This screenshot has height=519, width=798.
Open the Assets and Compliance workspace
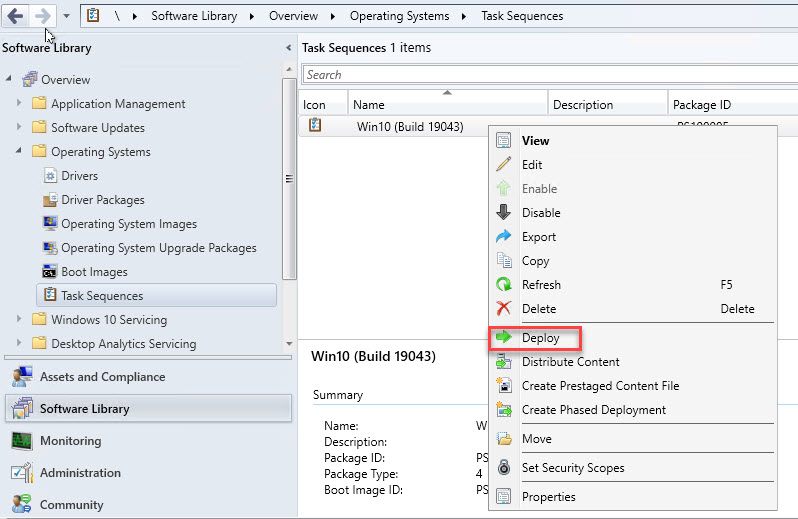(x=102, y=377)
